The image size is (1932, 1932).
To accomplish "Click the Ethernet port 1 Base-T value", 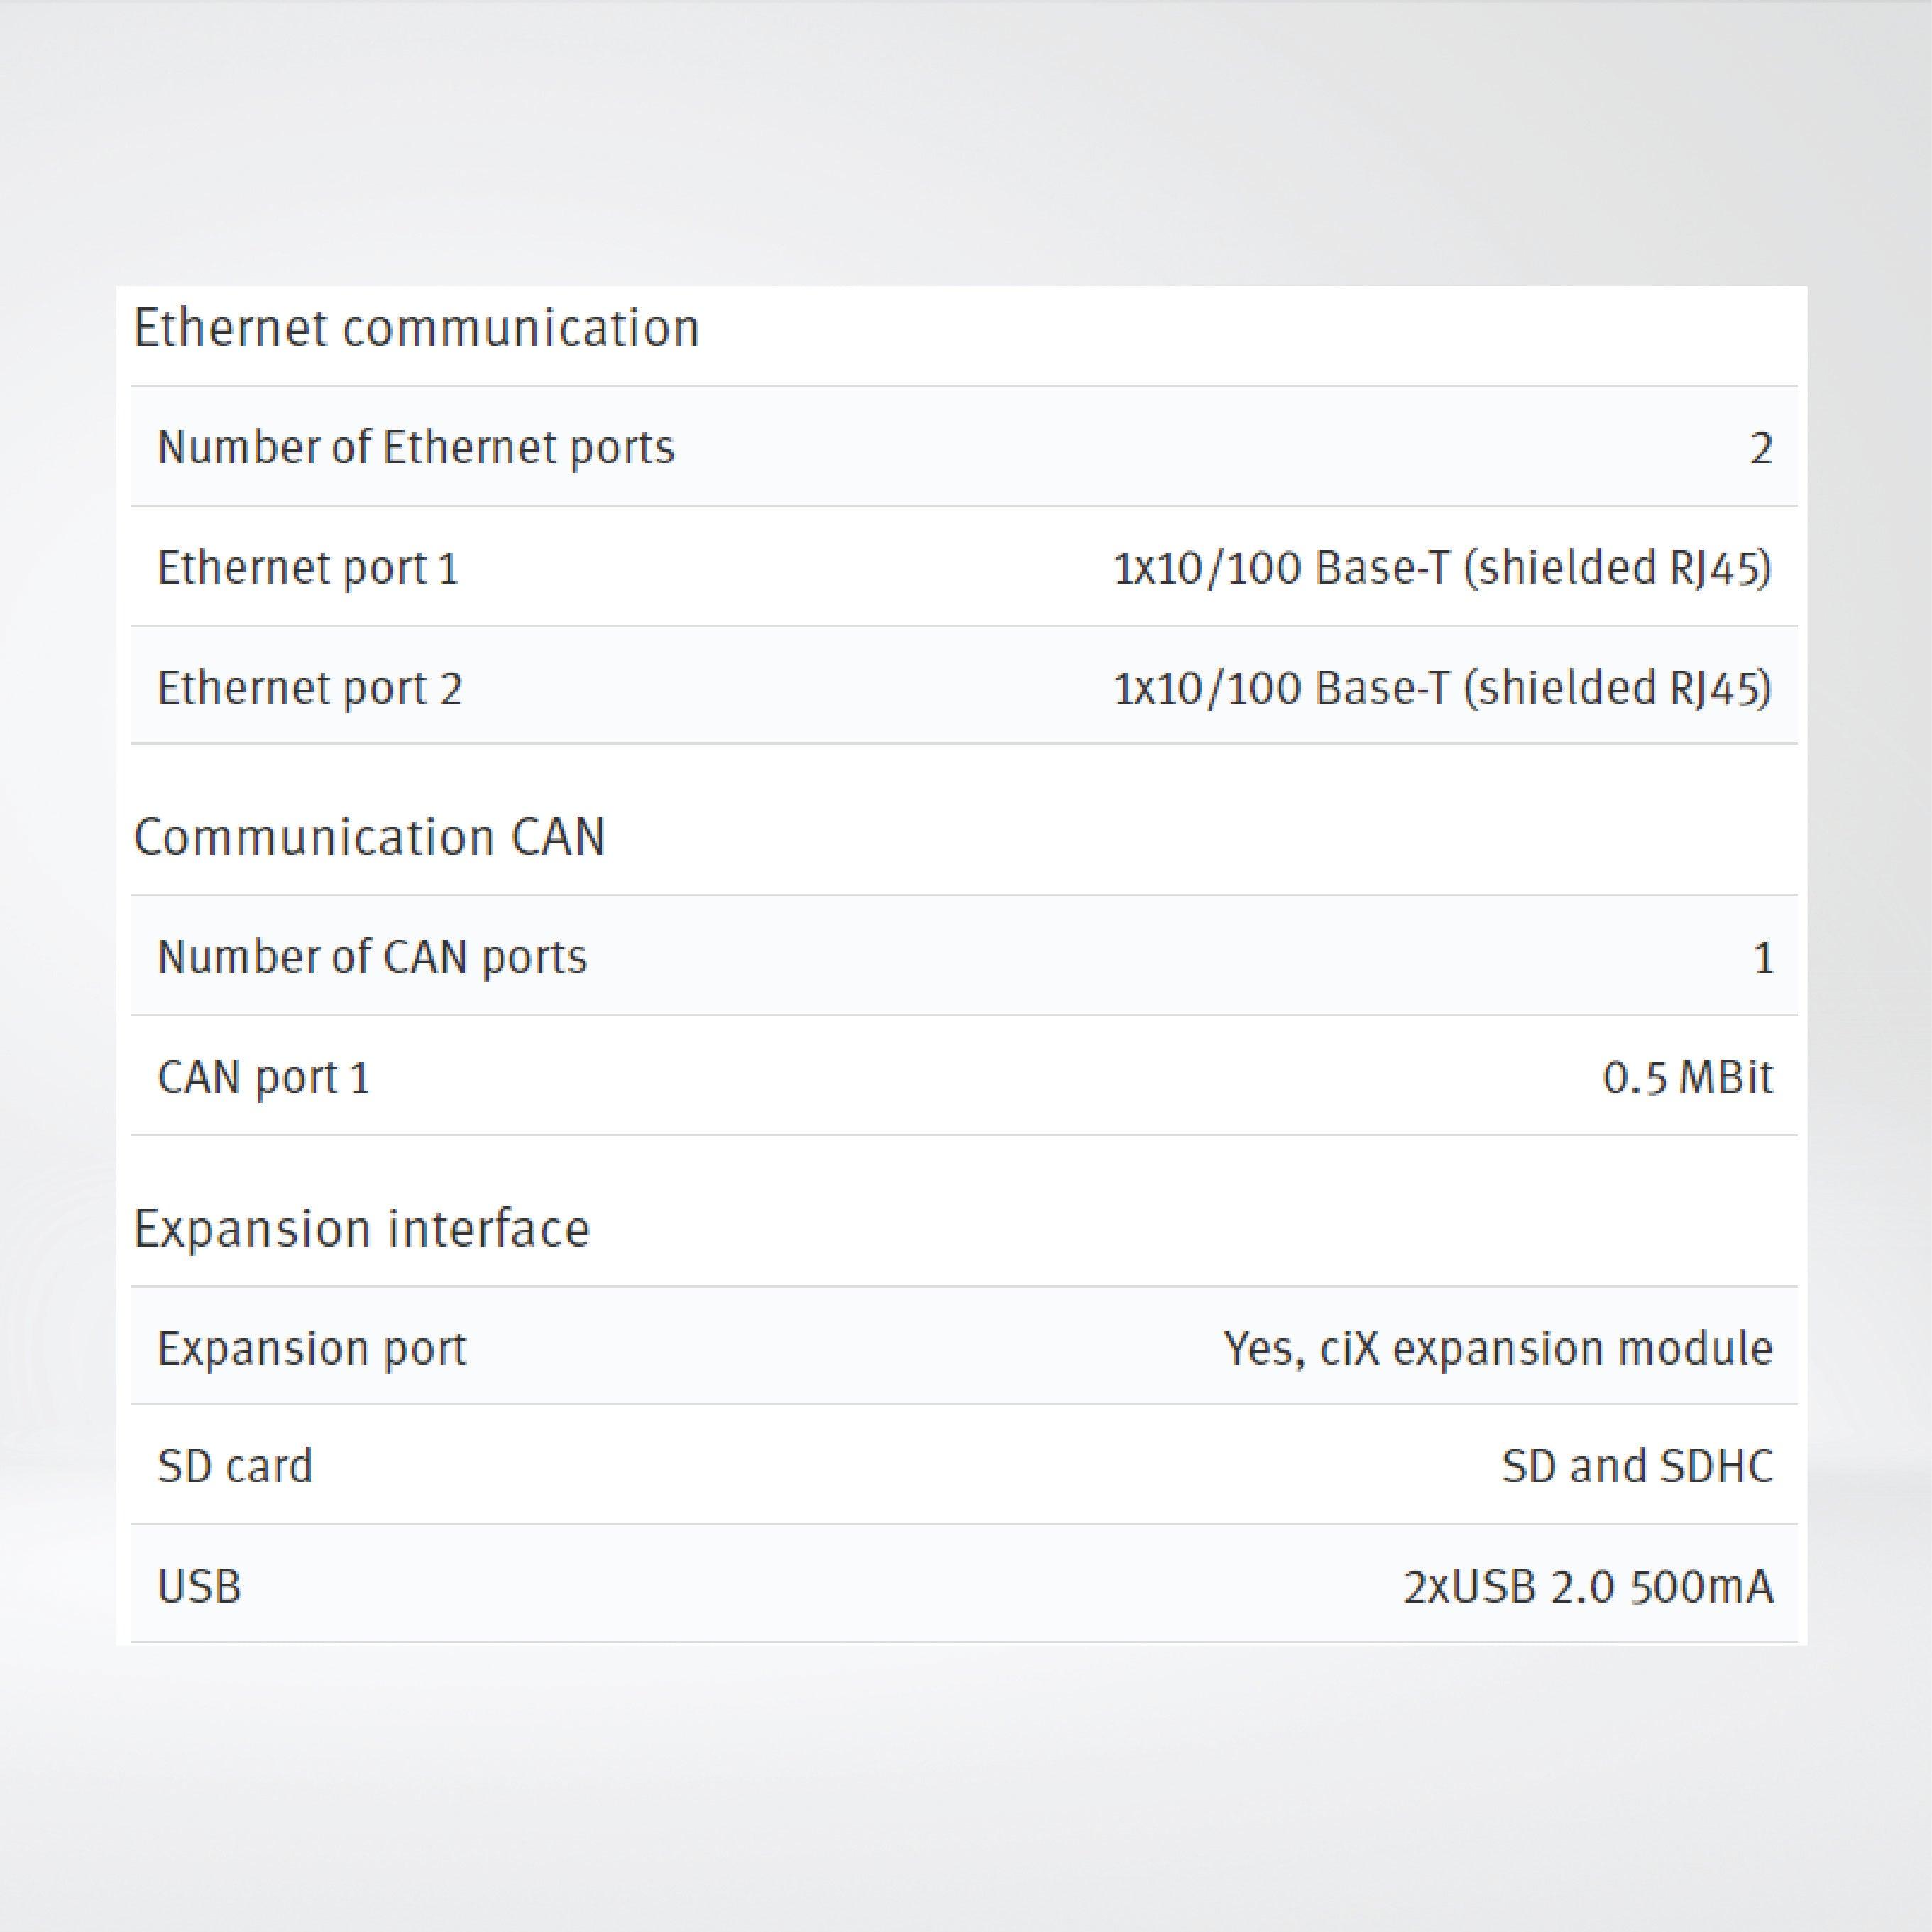I will tap(1441, 568).
